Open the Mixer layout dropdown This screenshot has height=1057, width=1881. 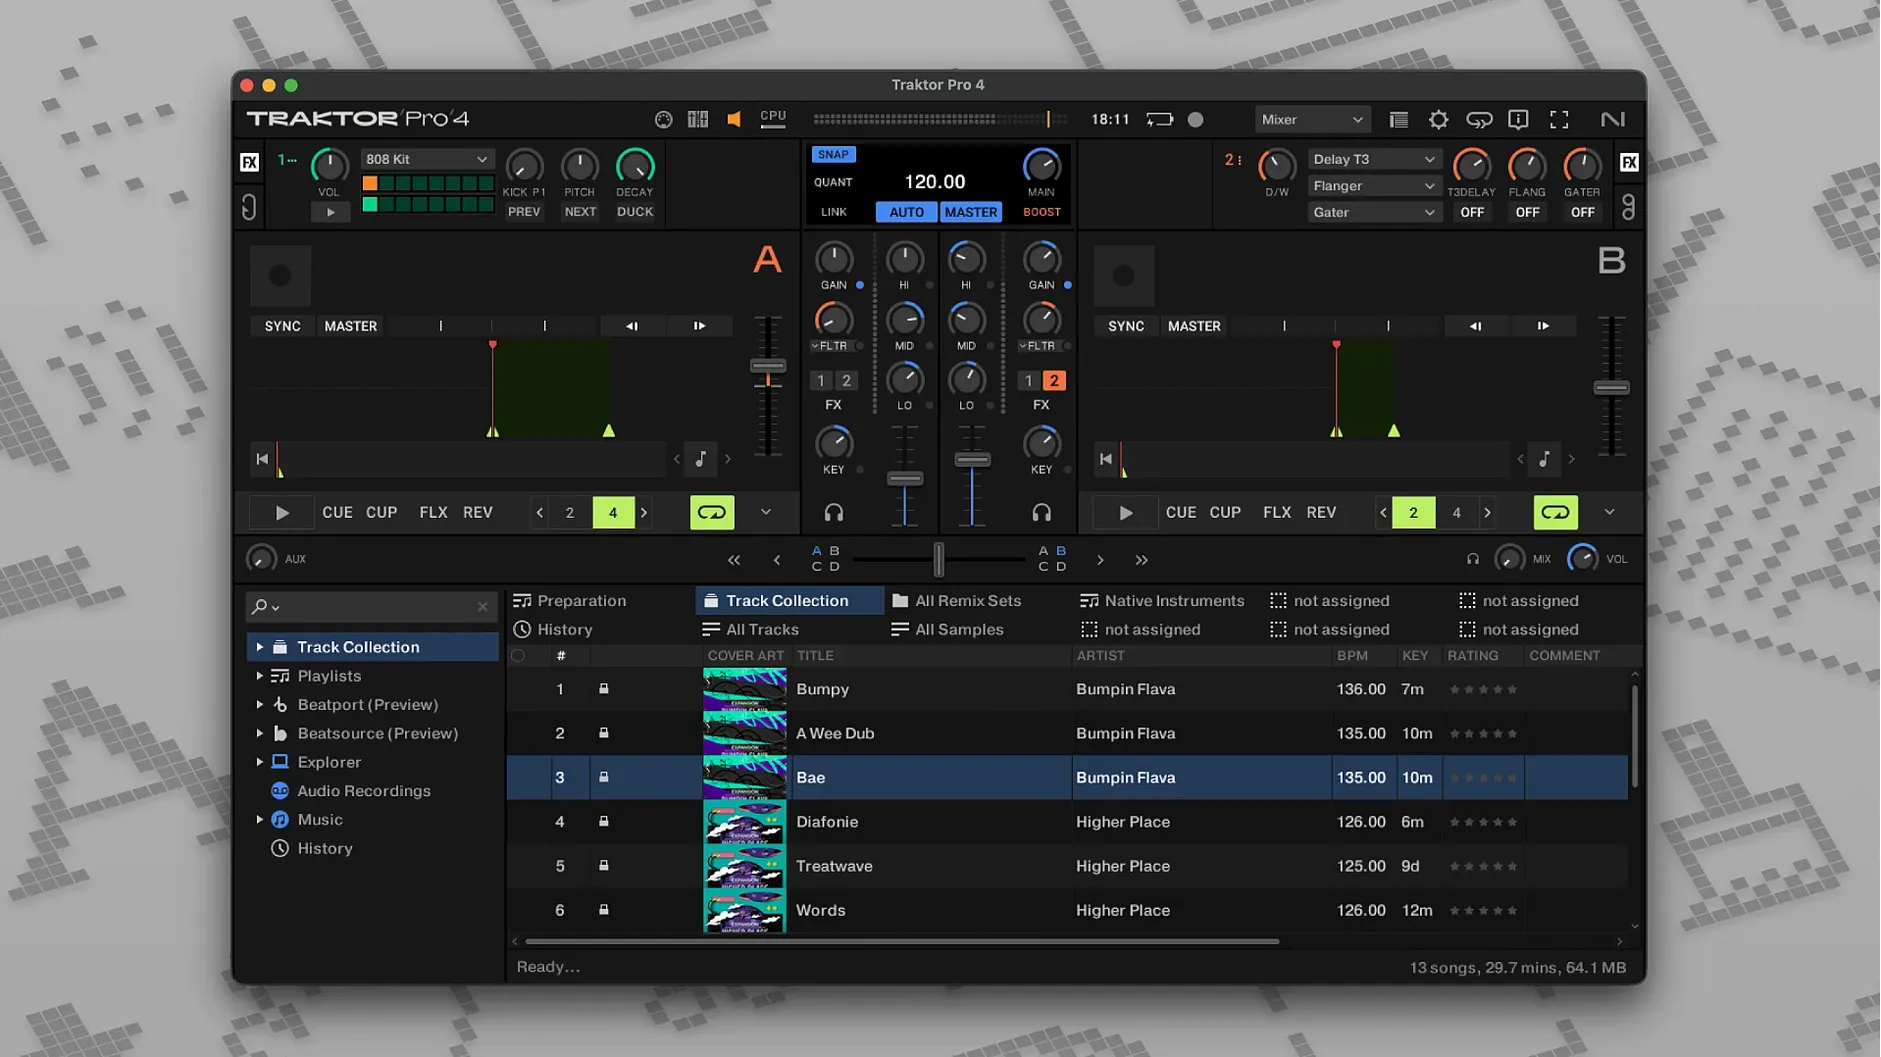[x=1312, y=120]
